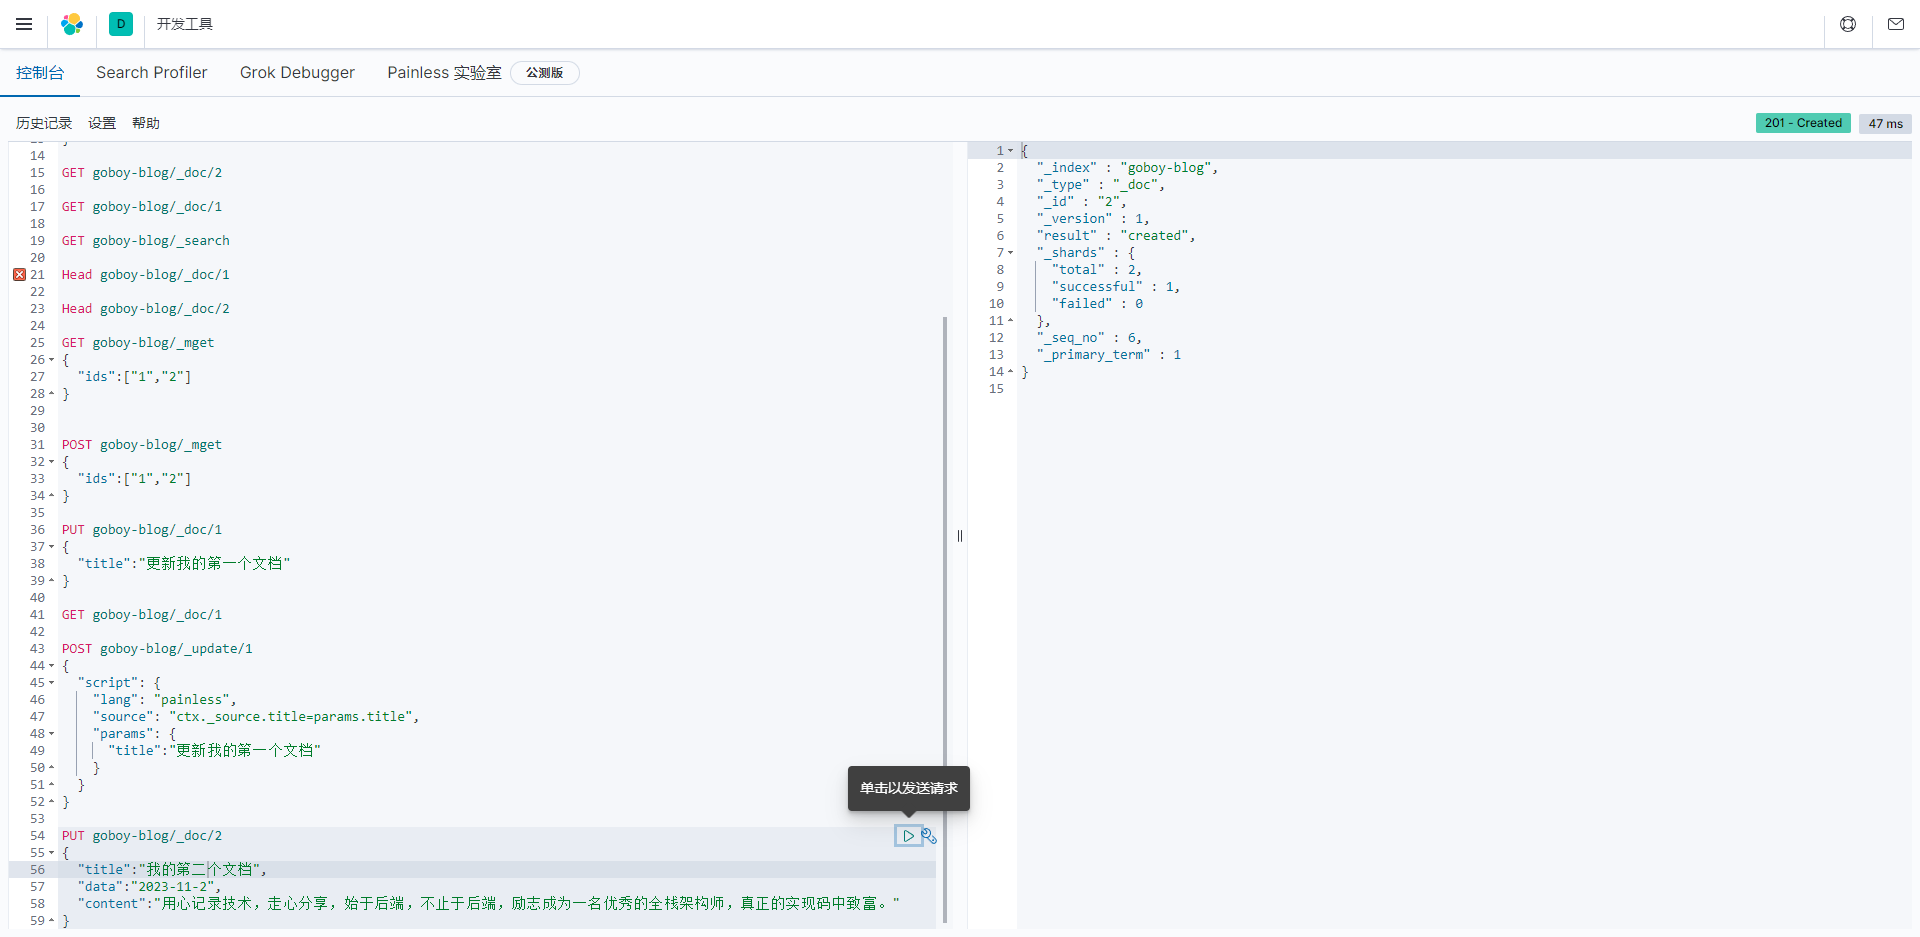Click the "title":"我的第二个文档" line
This screenshot has width=1920, height=937.
[x=172, y=870]
